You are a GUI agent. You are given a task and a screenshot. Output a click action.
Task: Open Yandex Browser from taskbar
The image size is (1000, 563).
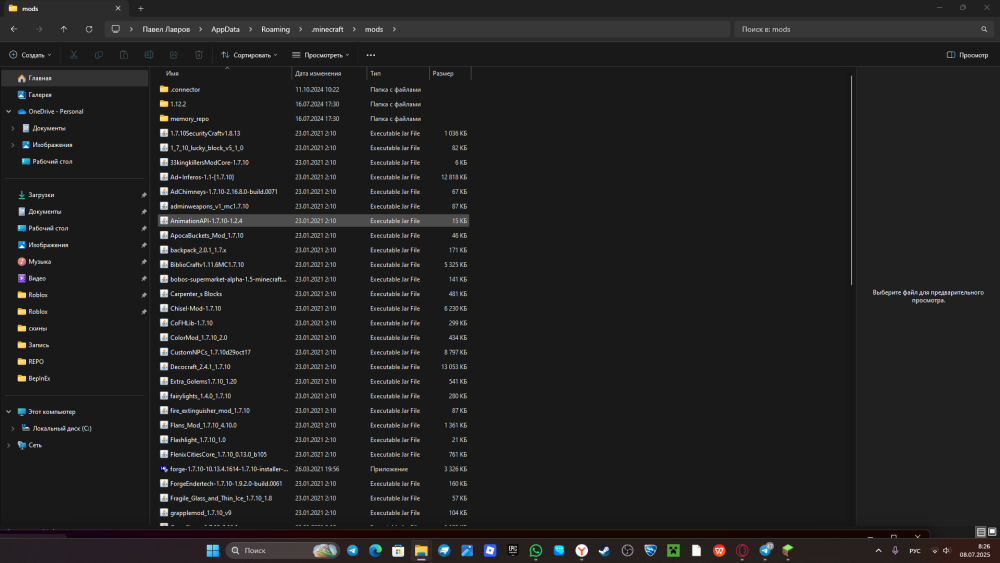582,550
